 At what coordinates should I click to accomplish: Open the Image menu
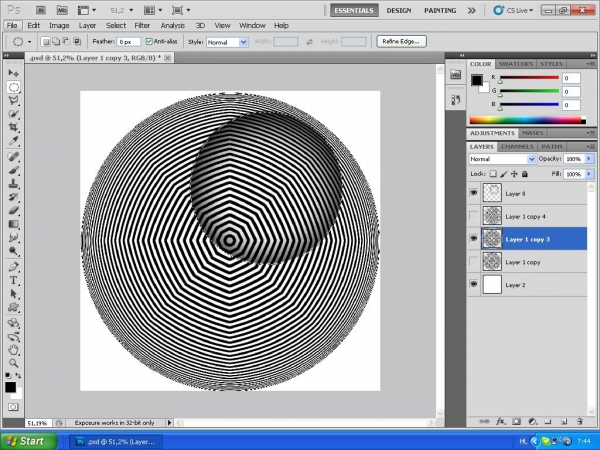59,26
